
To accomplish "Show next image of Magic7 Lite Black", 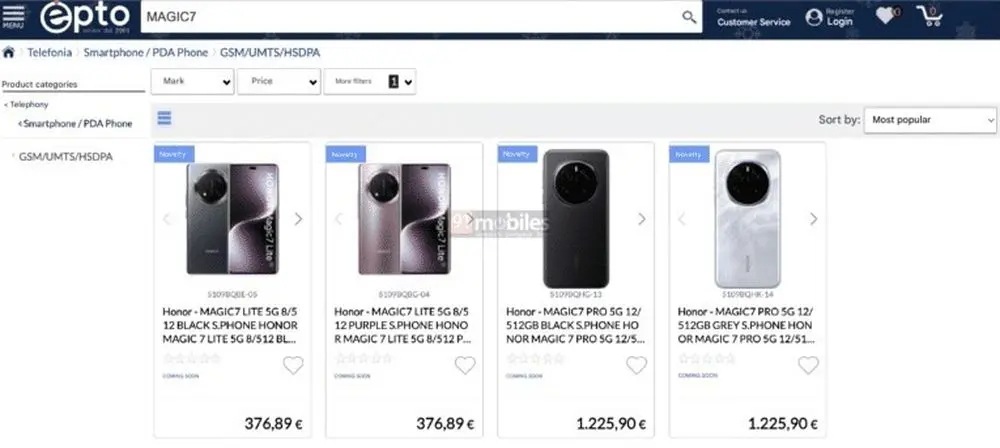I will pos(298,219).
